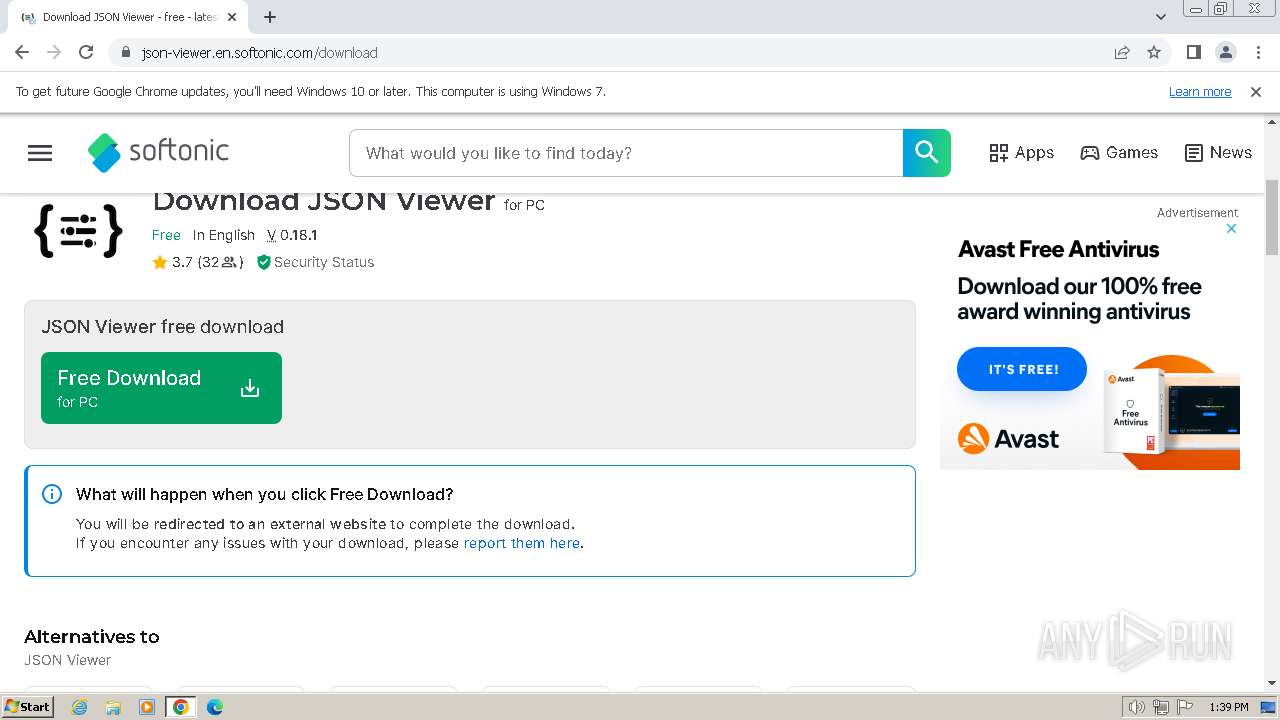
Task: Click the V 0.18.1 version label
Action: 292,235
